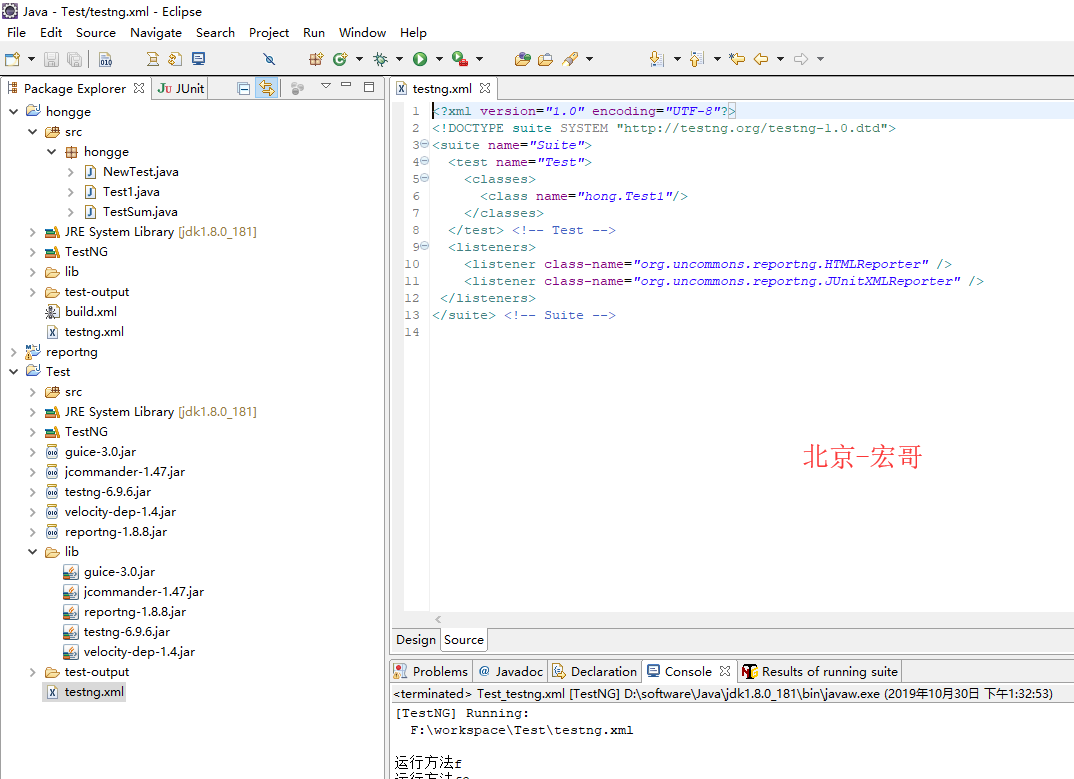1074x779 pixels.
Task: Minimize the Package Explorer panel
Action: [x=346, y=85]
